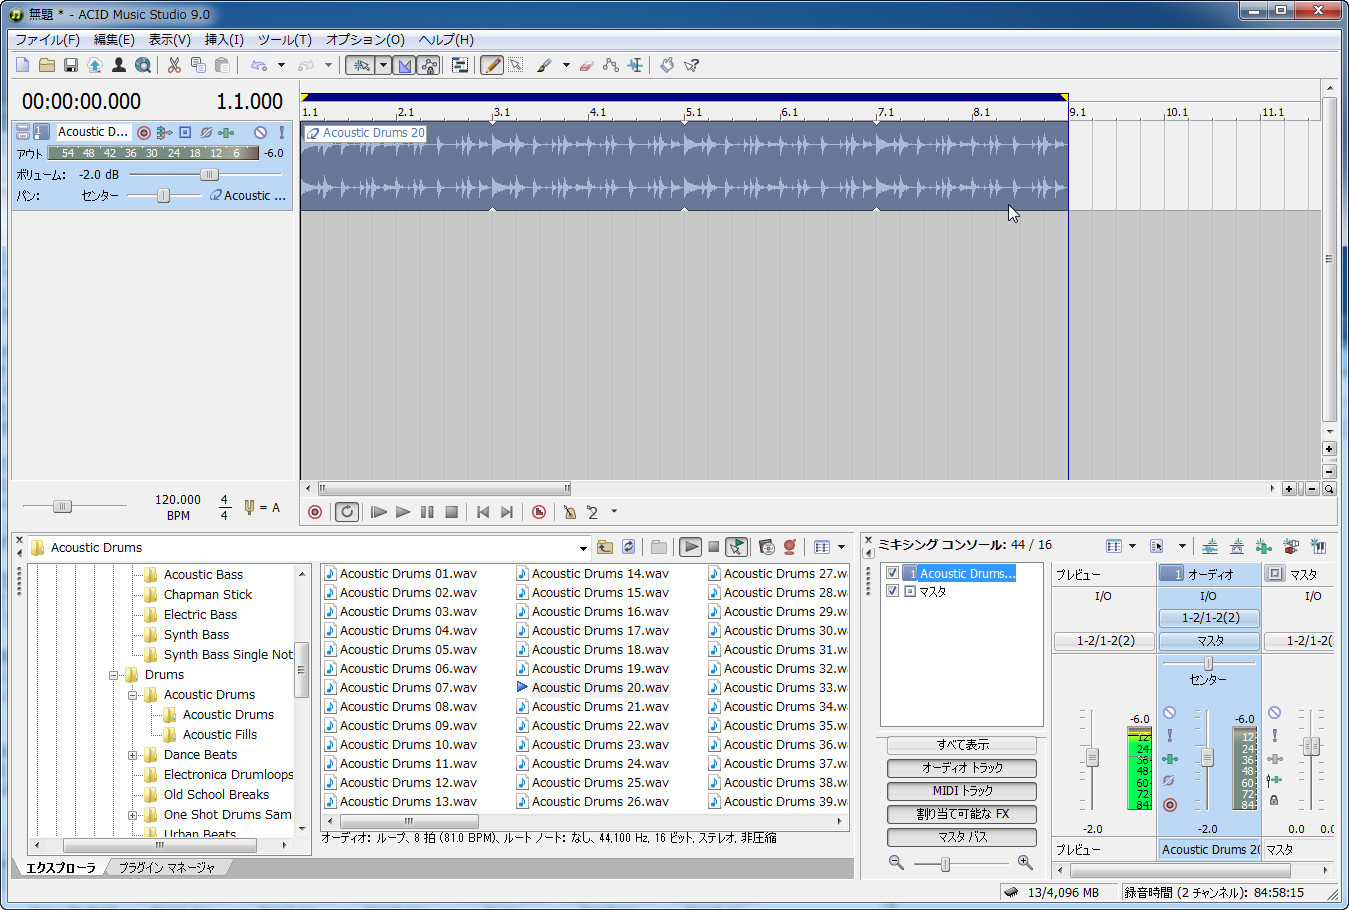1349x910 pixels.
Task: Click the Track FX icon in track header
Action: pos(227,132)
